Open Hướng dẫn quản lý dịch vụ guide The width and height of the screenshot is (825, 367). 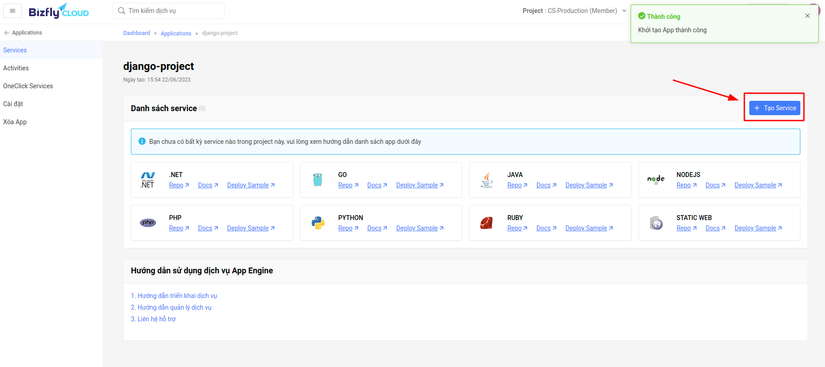click(x=171, y=307)
